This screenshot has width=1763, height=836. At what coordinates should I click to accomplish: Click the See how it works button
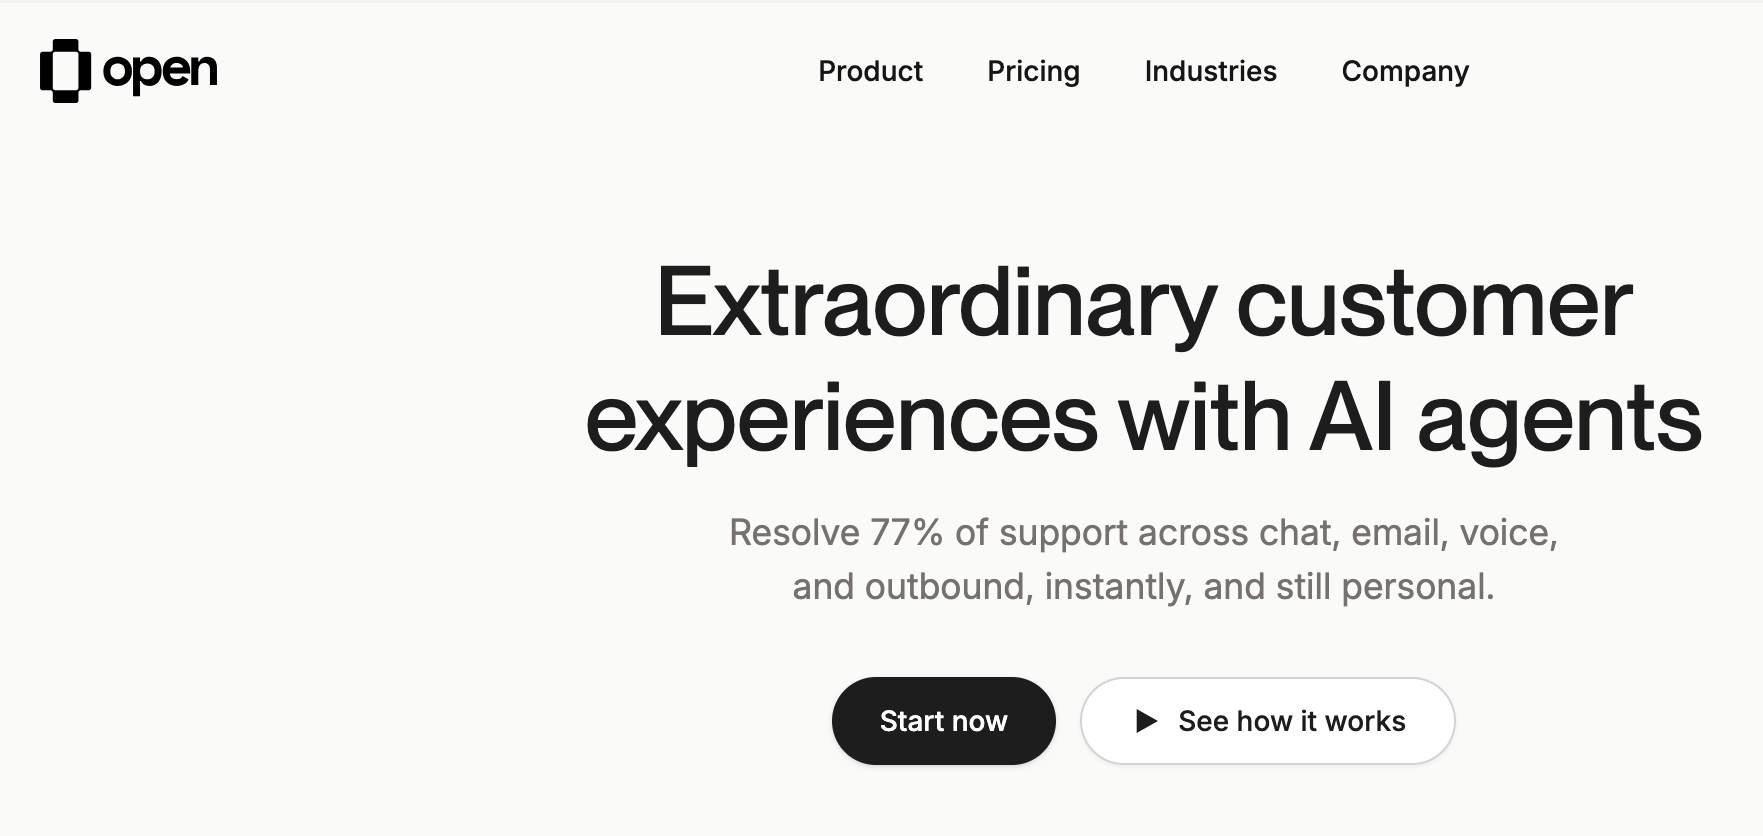pos(1267,721)
